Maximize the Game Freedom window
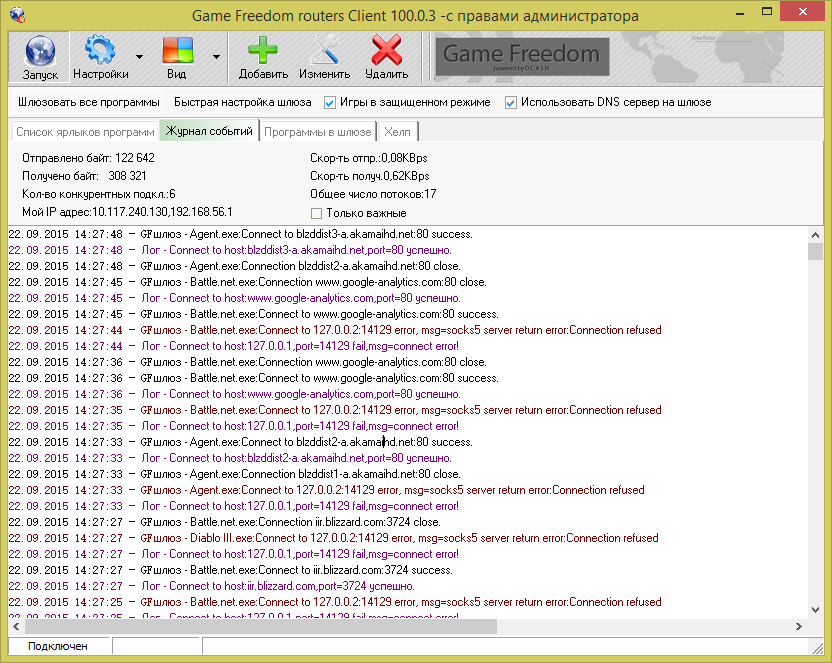The image size is (832, 663). [767, 12]
